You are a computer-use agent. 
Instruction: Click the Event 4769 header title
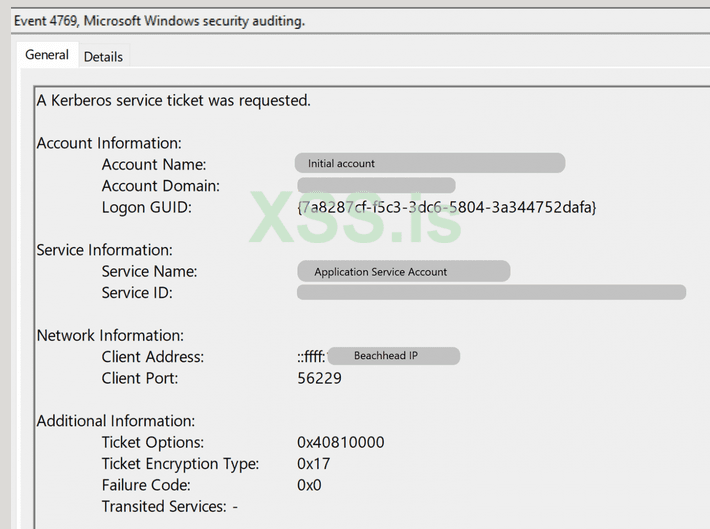click(x=160, y=20)
